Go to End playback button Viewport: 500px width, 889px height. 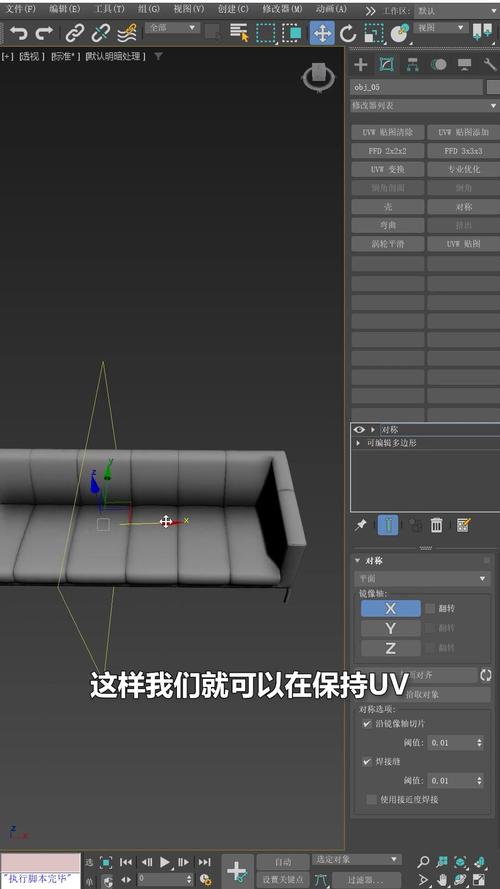(205, 862)
